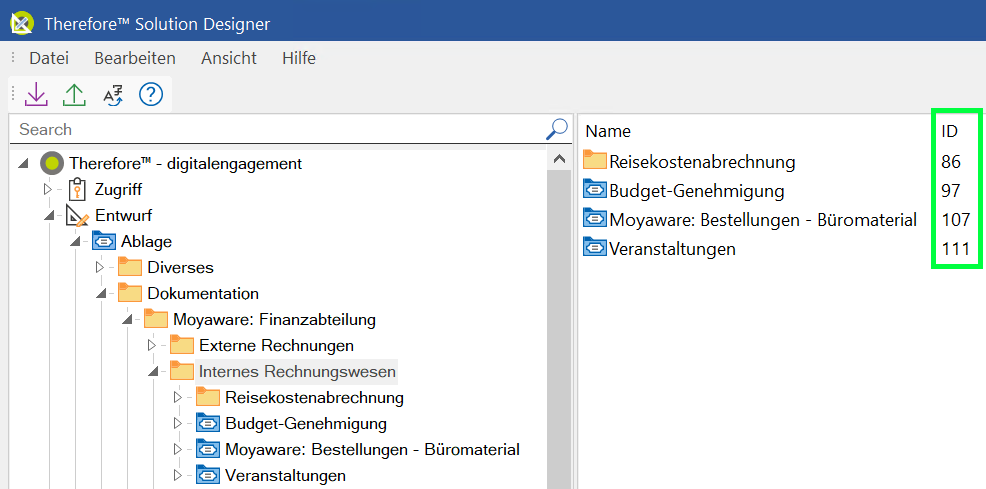Click the toolbar grip handle
The width and height of the screenshot is (986, 489).
tap(13, 95)
